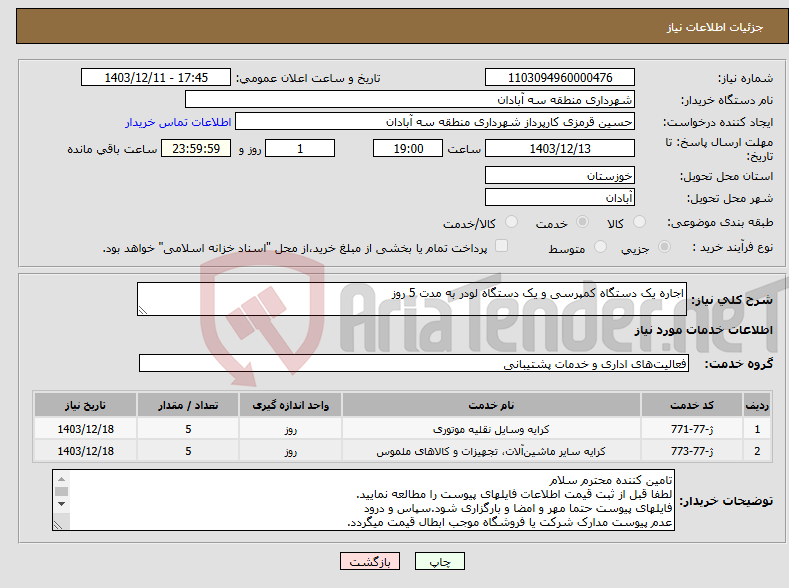Click the quantity cell in row 1
The image size is (789, 588).
click(x=188, y=429)
